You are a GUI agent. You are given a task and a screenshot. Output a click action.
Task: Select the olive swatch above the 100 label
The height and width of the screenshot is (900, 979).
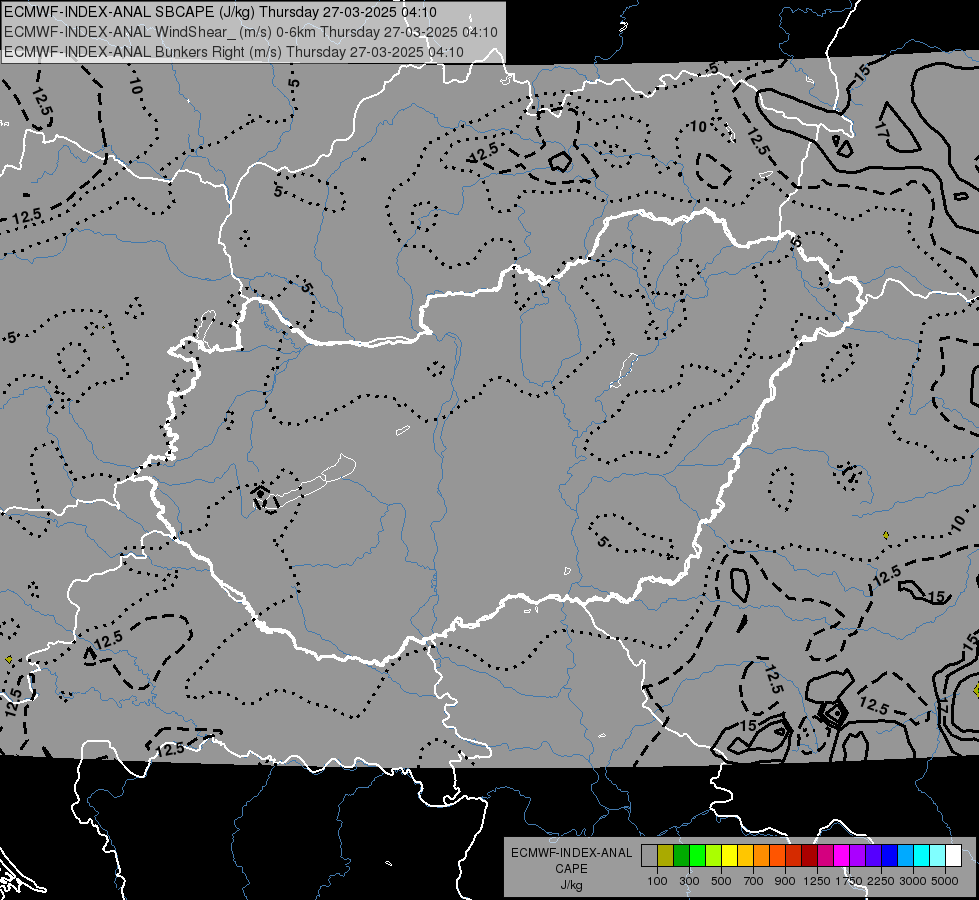tap(666, 856)
